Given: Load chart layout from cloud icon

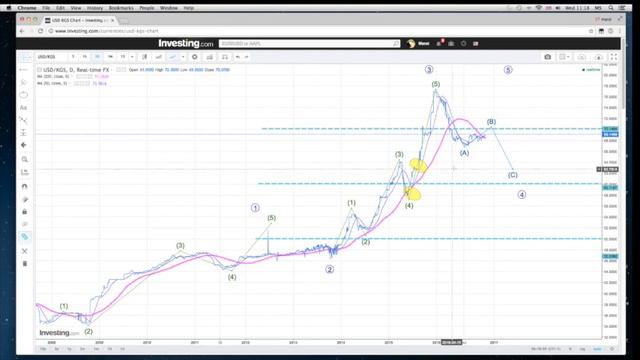Looking at the screenshot, I should tap(582, 57).
